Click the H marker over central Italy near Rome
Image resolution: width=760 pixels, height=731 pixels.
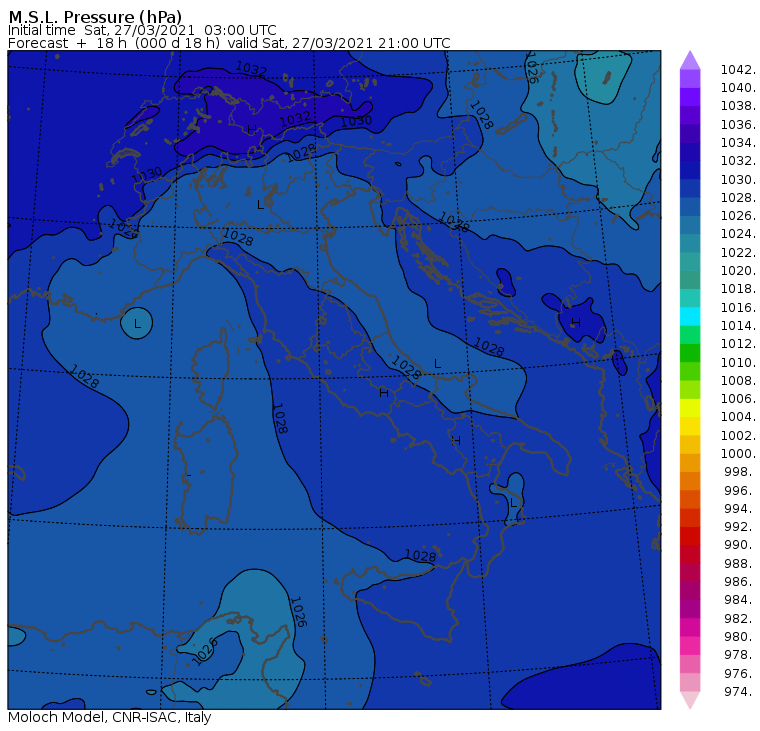tap(384, 393)
